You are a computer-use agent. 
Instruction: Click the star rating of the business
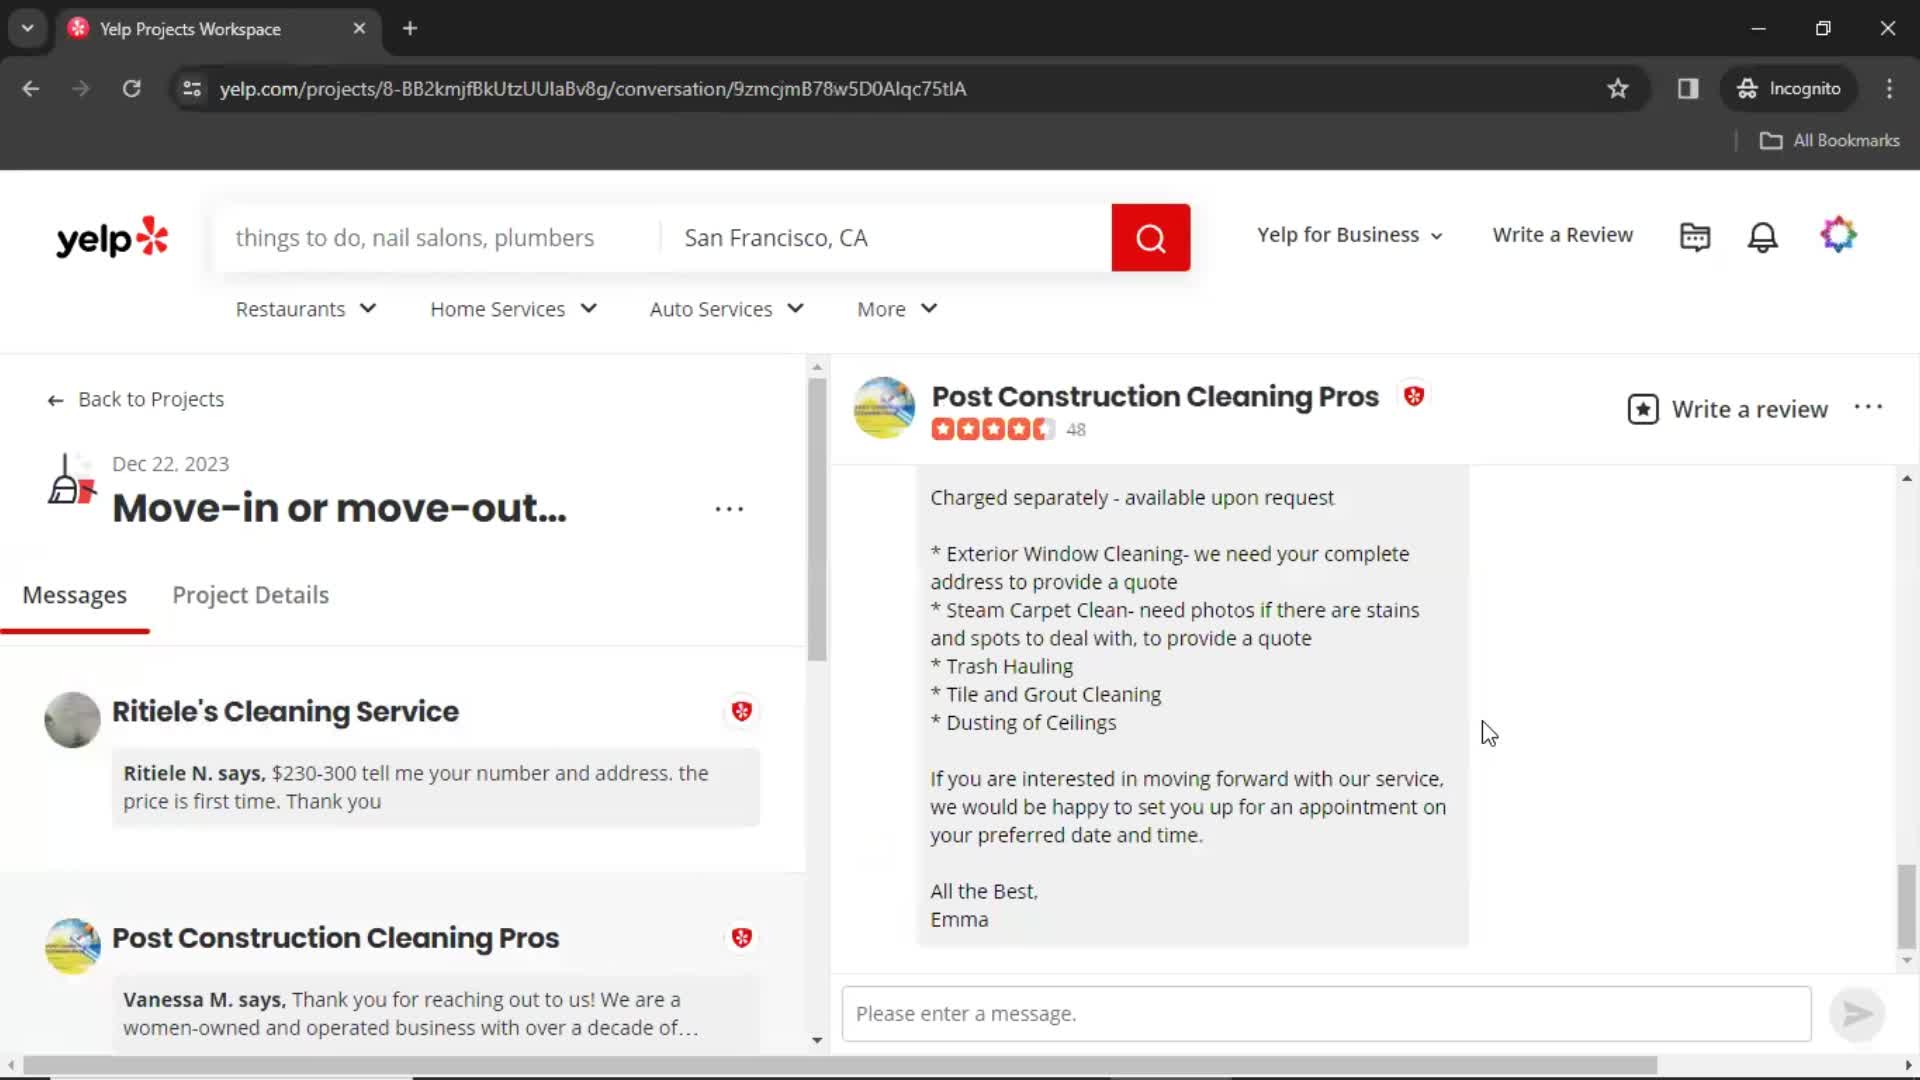(992, 430)
